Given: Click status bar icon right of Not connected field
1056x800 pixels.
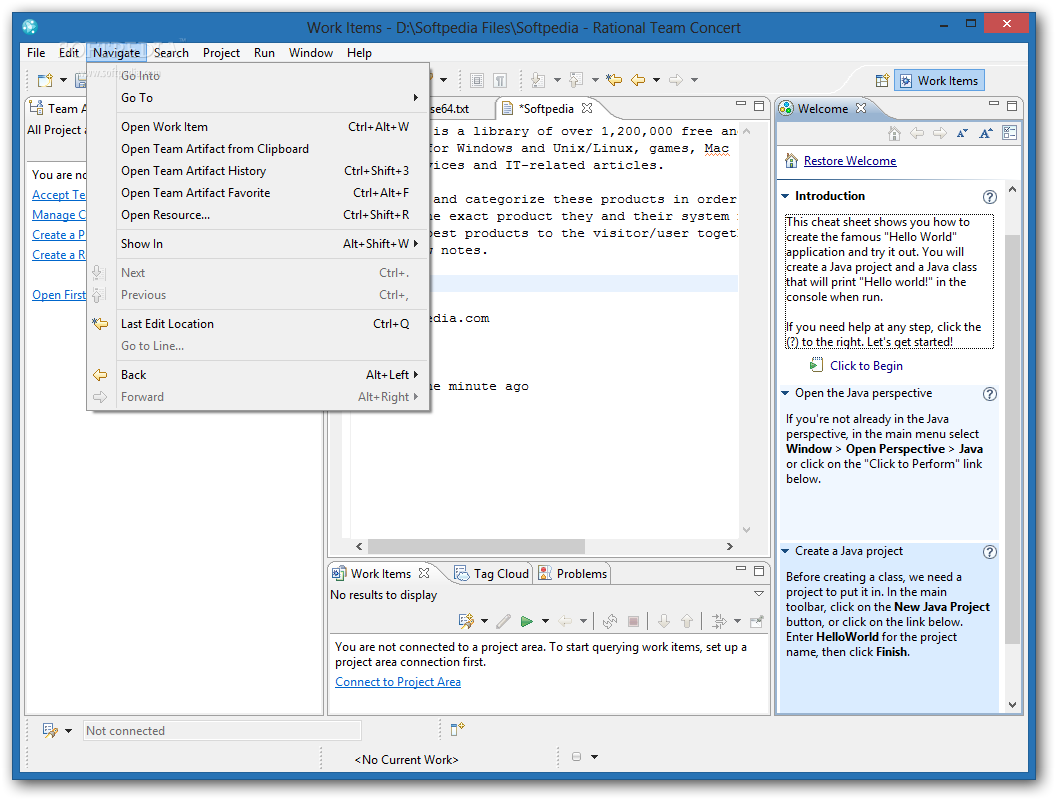Looking at the screenshot, I should pos(457,729).
